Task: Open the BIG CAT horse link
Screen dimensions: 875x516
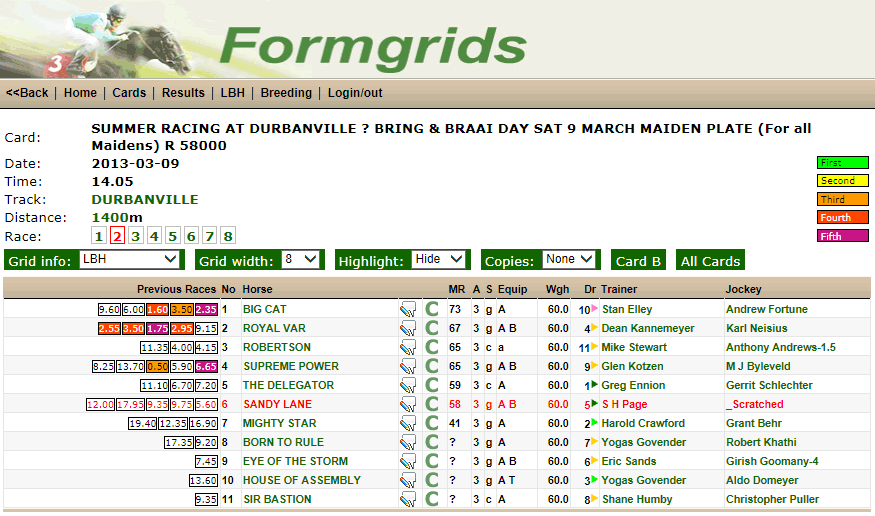Action: pos(265,309)
